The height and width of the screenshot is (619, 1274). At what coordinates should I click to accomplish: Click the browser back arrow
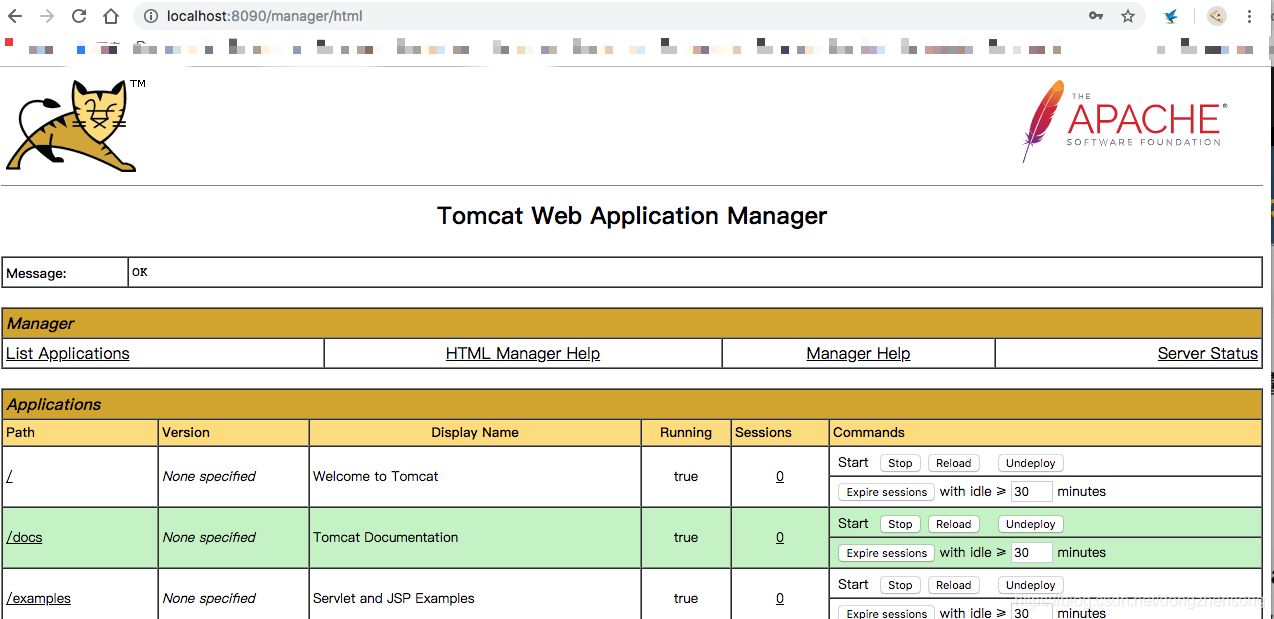(15, 16)
